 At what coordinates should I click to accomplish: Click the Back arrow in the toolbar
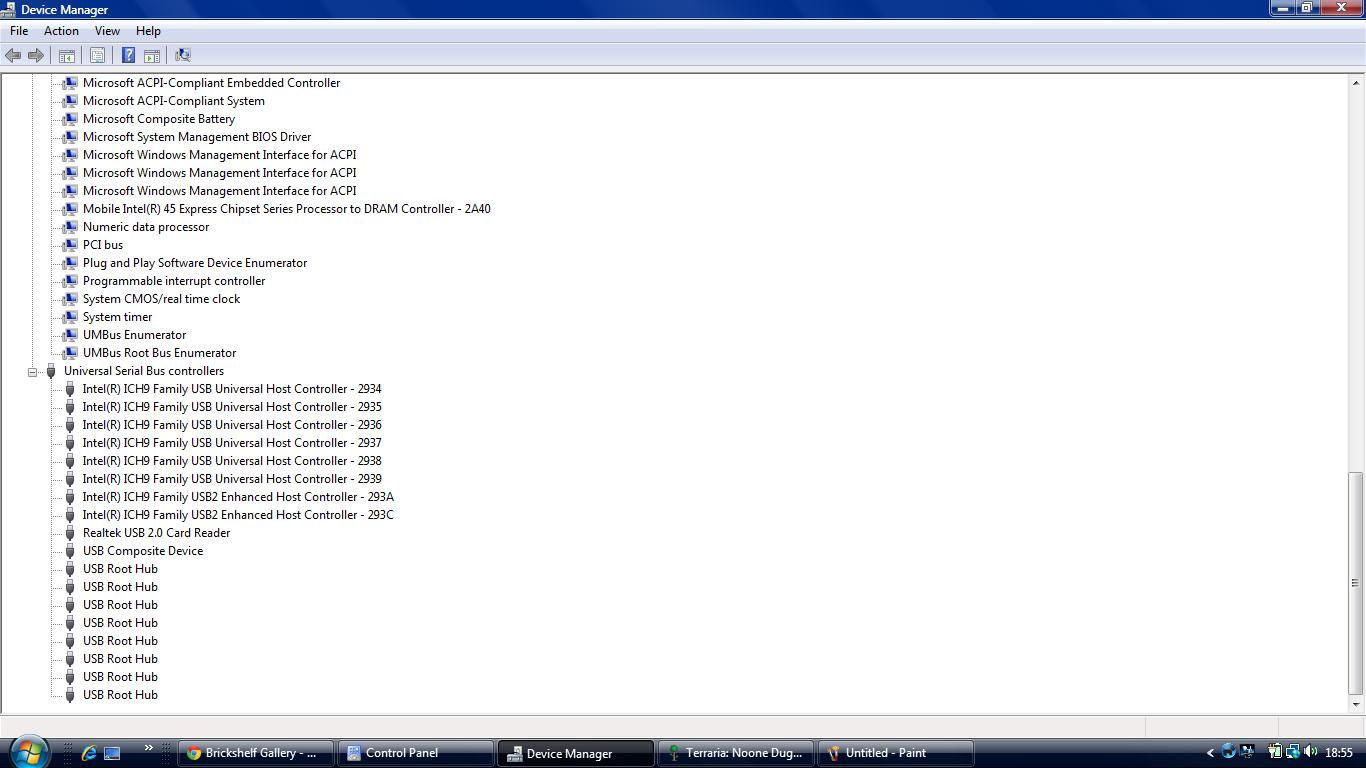pos(13,56)
